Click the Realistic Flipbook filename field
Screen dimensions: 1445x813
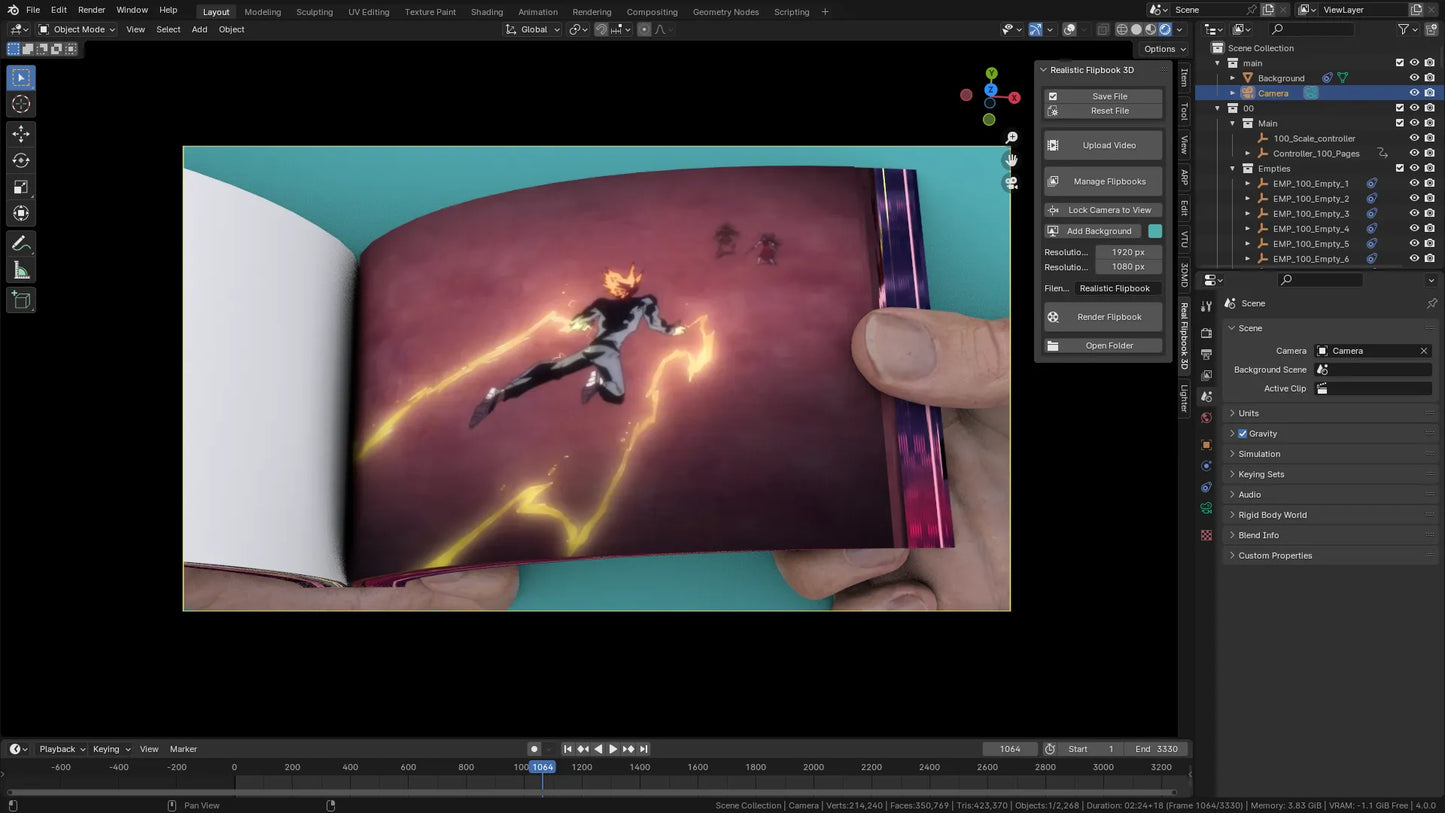[1118, 289]
